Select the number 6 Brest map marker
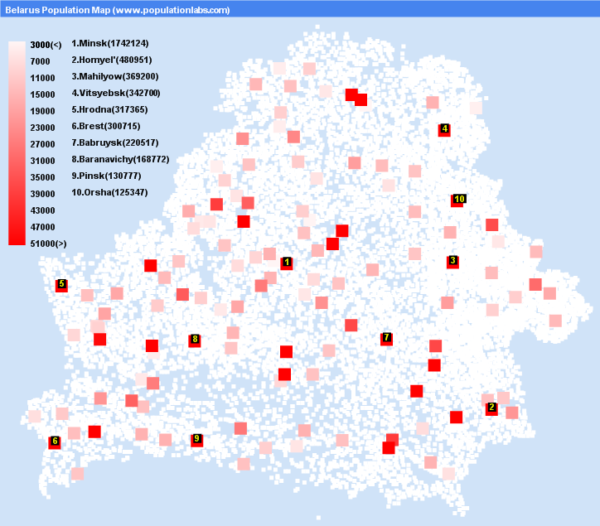The height and width of the screenshot is (526, 600). coord(54,441)
